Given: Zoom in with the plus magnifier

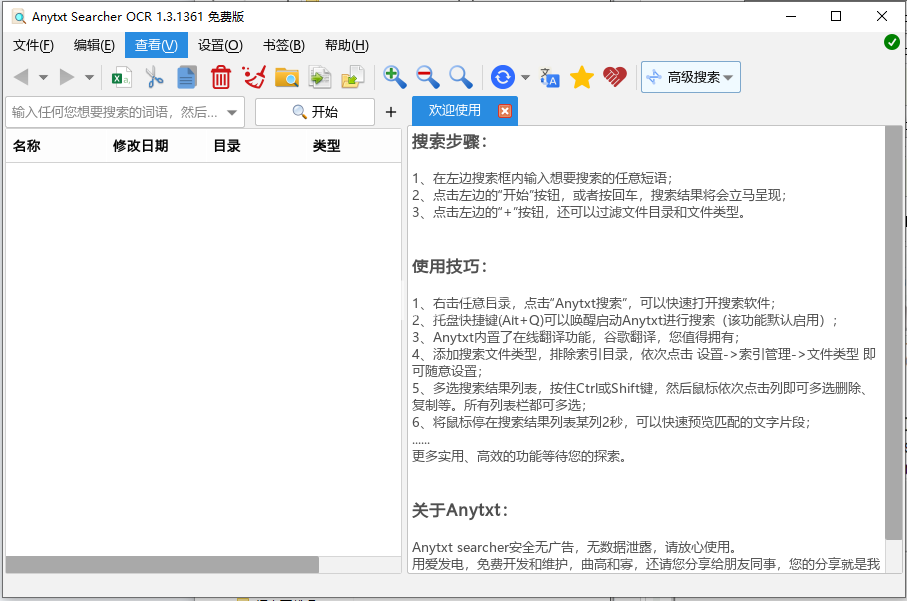Looking at the screenshot, I should [x=394, y=77].
